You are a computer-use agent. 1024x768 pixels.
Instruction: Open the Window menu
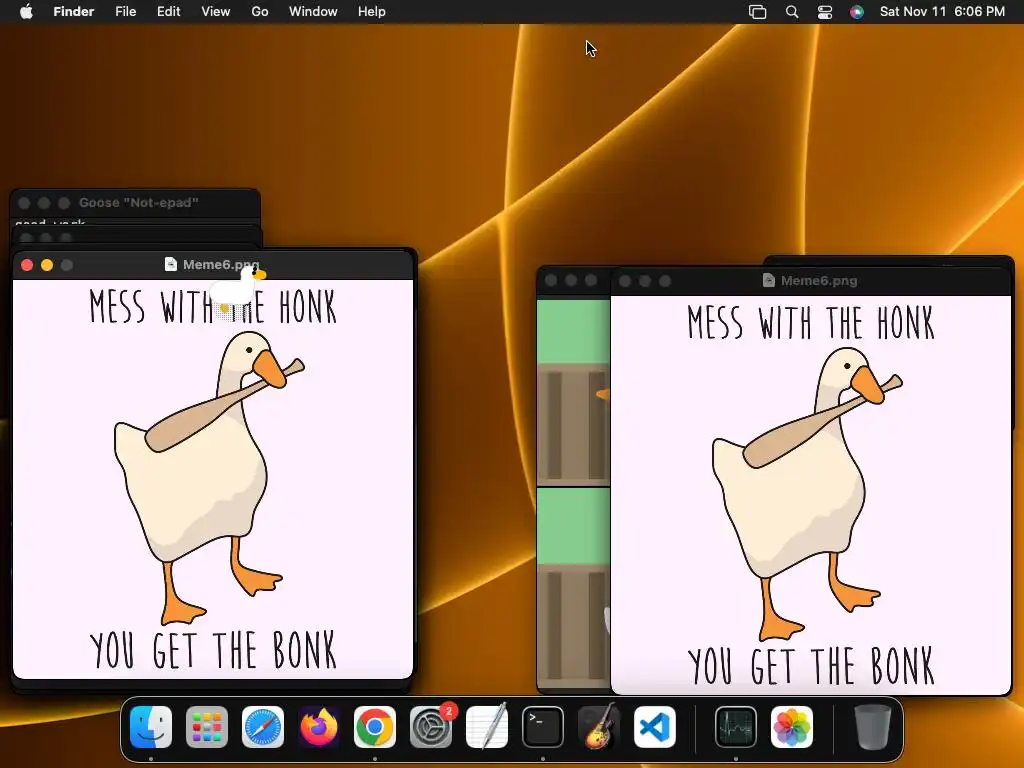click(x=313, y=12)
